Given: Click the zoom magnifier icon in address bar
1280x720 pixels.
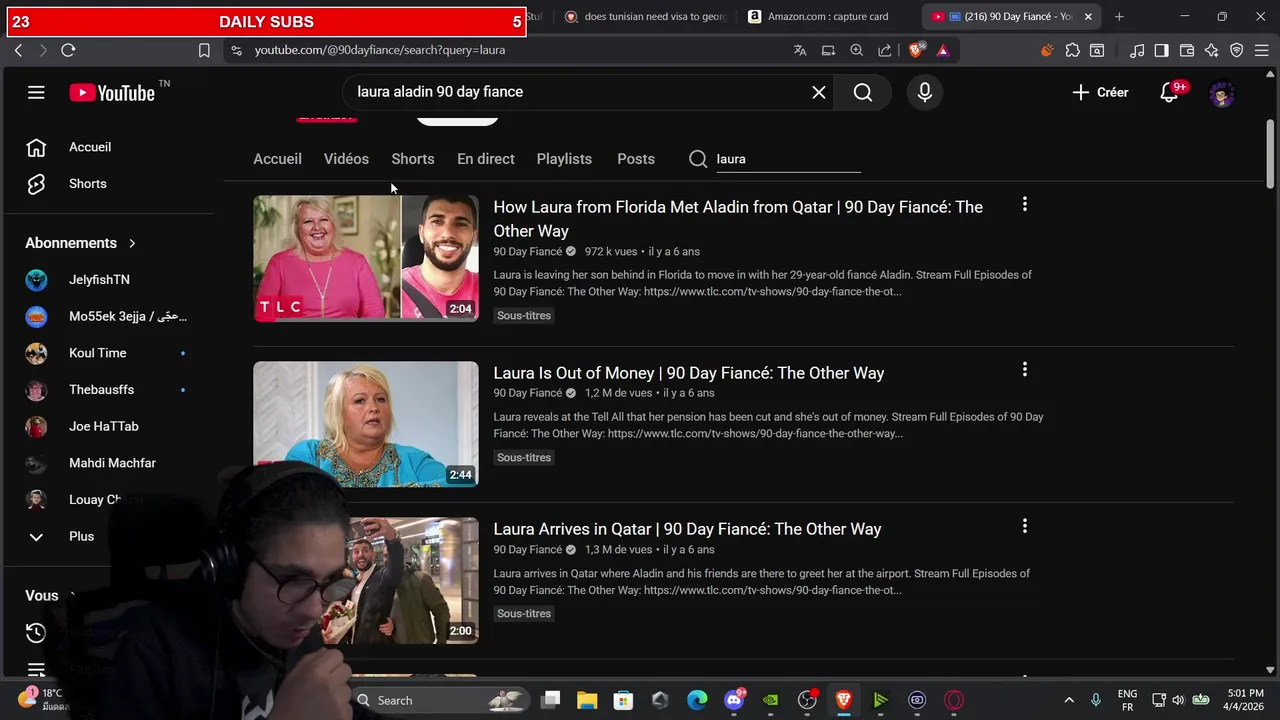Looking at the screenshot, I should point(856,50).
